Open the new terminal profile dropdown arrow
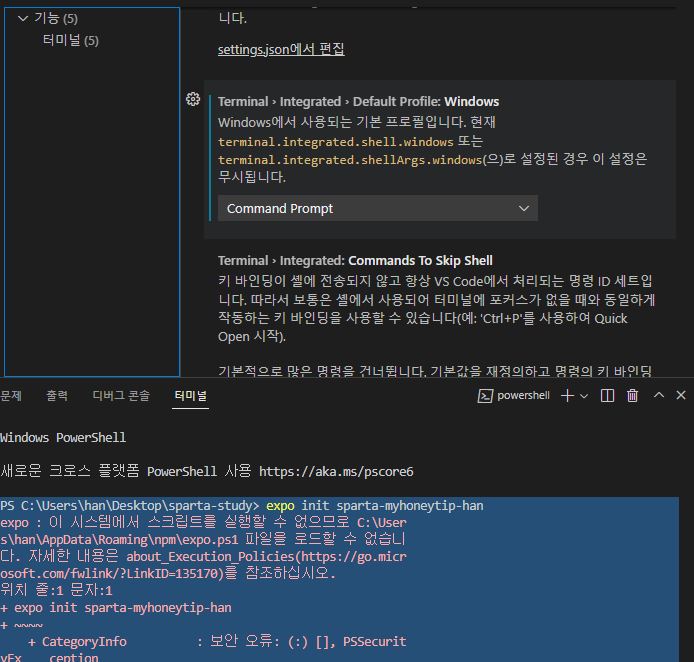The height and width of the screenshot is (662, 694). point(584,396)
